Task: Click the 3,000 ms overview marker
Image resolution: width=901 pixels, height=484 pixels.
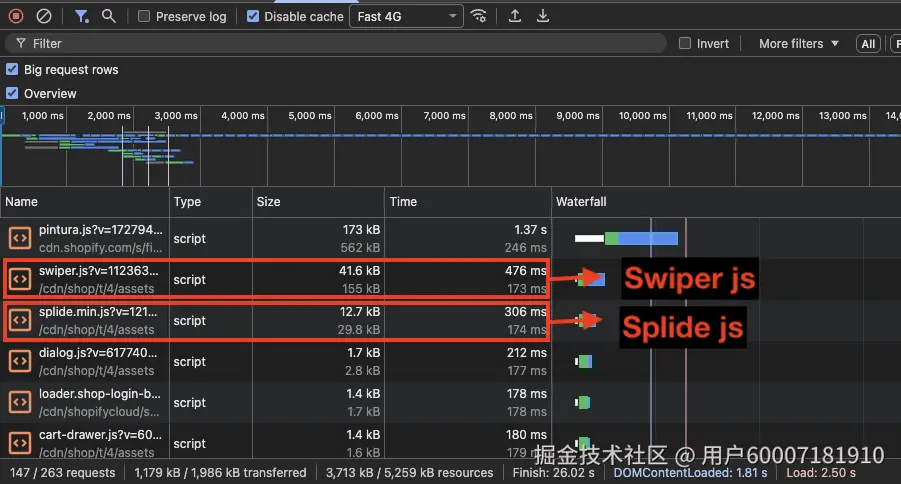Action: 176,116
